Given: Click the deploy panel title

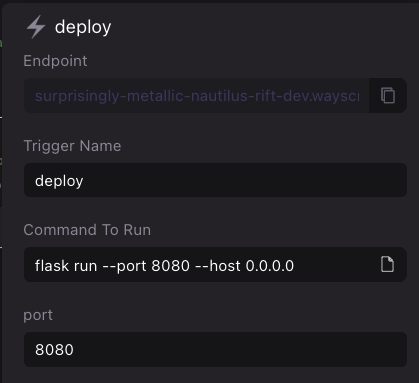Looking at the screenshot, I should tap(83, 27).
